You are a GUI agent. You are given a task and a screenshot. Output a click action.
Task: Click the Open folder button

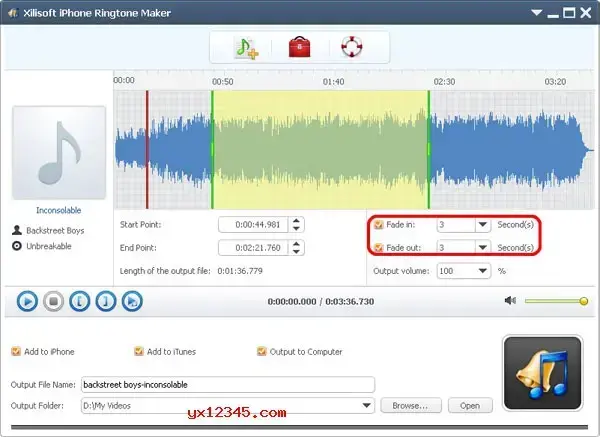click(x=470, y=406)
